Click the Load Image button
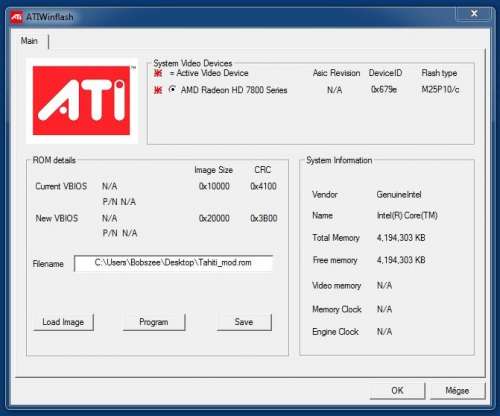Viewport: 500px width, 416px height. pyautogui.click(x=63, y=322)
